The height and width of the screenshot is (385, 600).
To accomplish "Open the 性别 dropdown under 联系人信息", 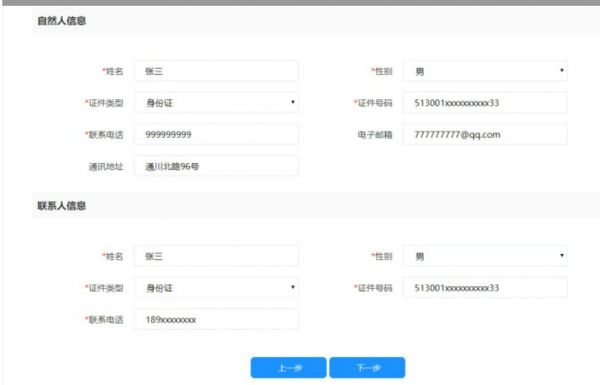I will point(485,256).
